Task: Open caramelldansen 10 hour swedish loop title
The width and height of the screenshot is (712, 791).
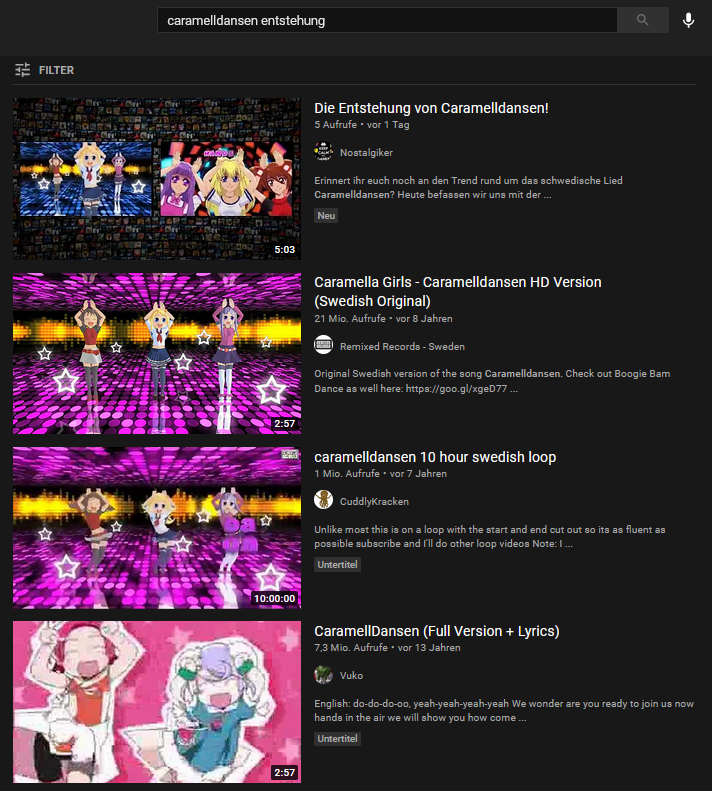Action: pyautogui.click(x=435, y=457)
